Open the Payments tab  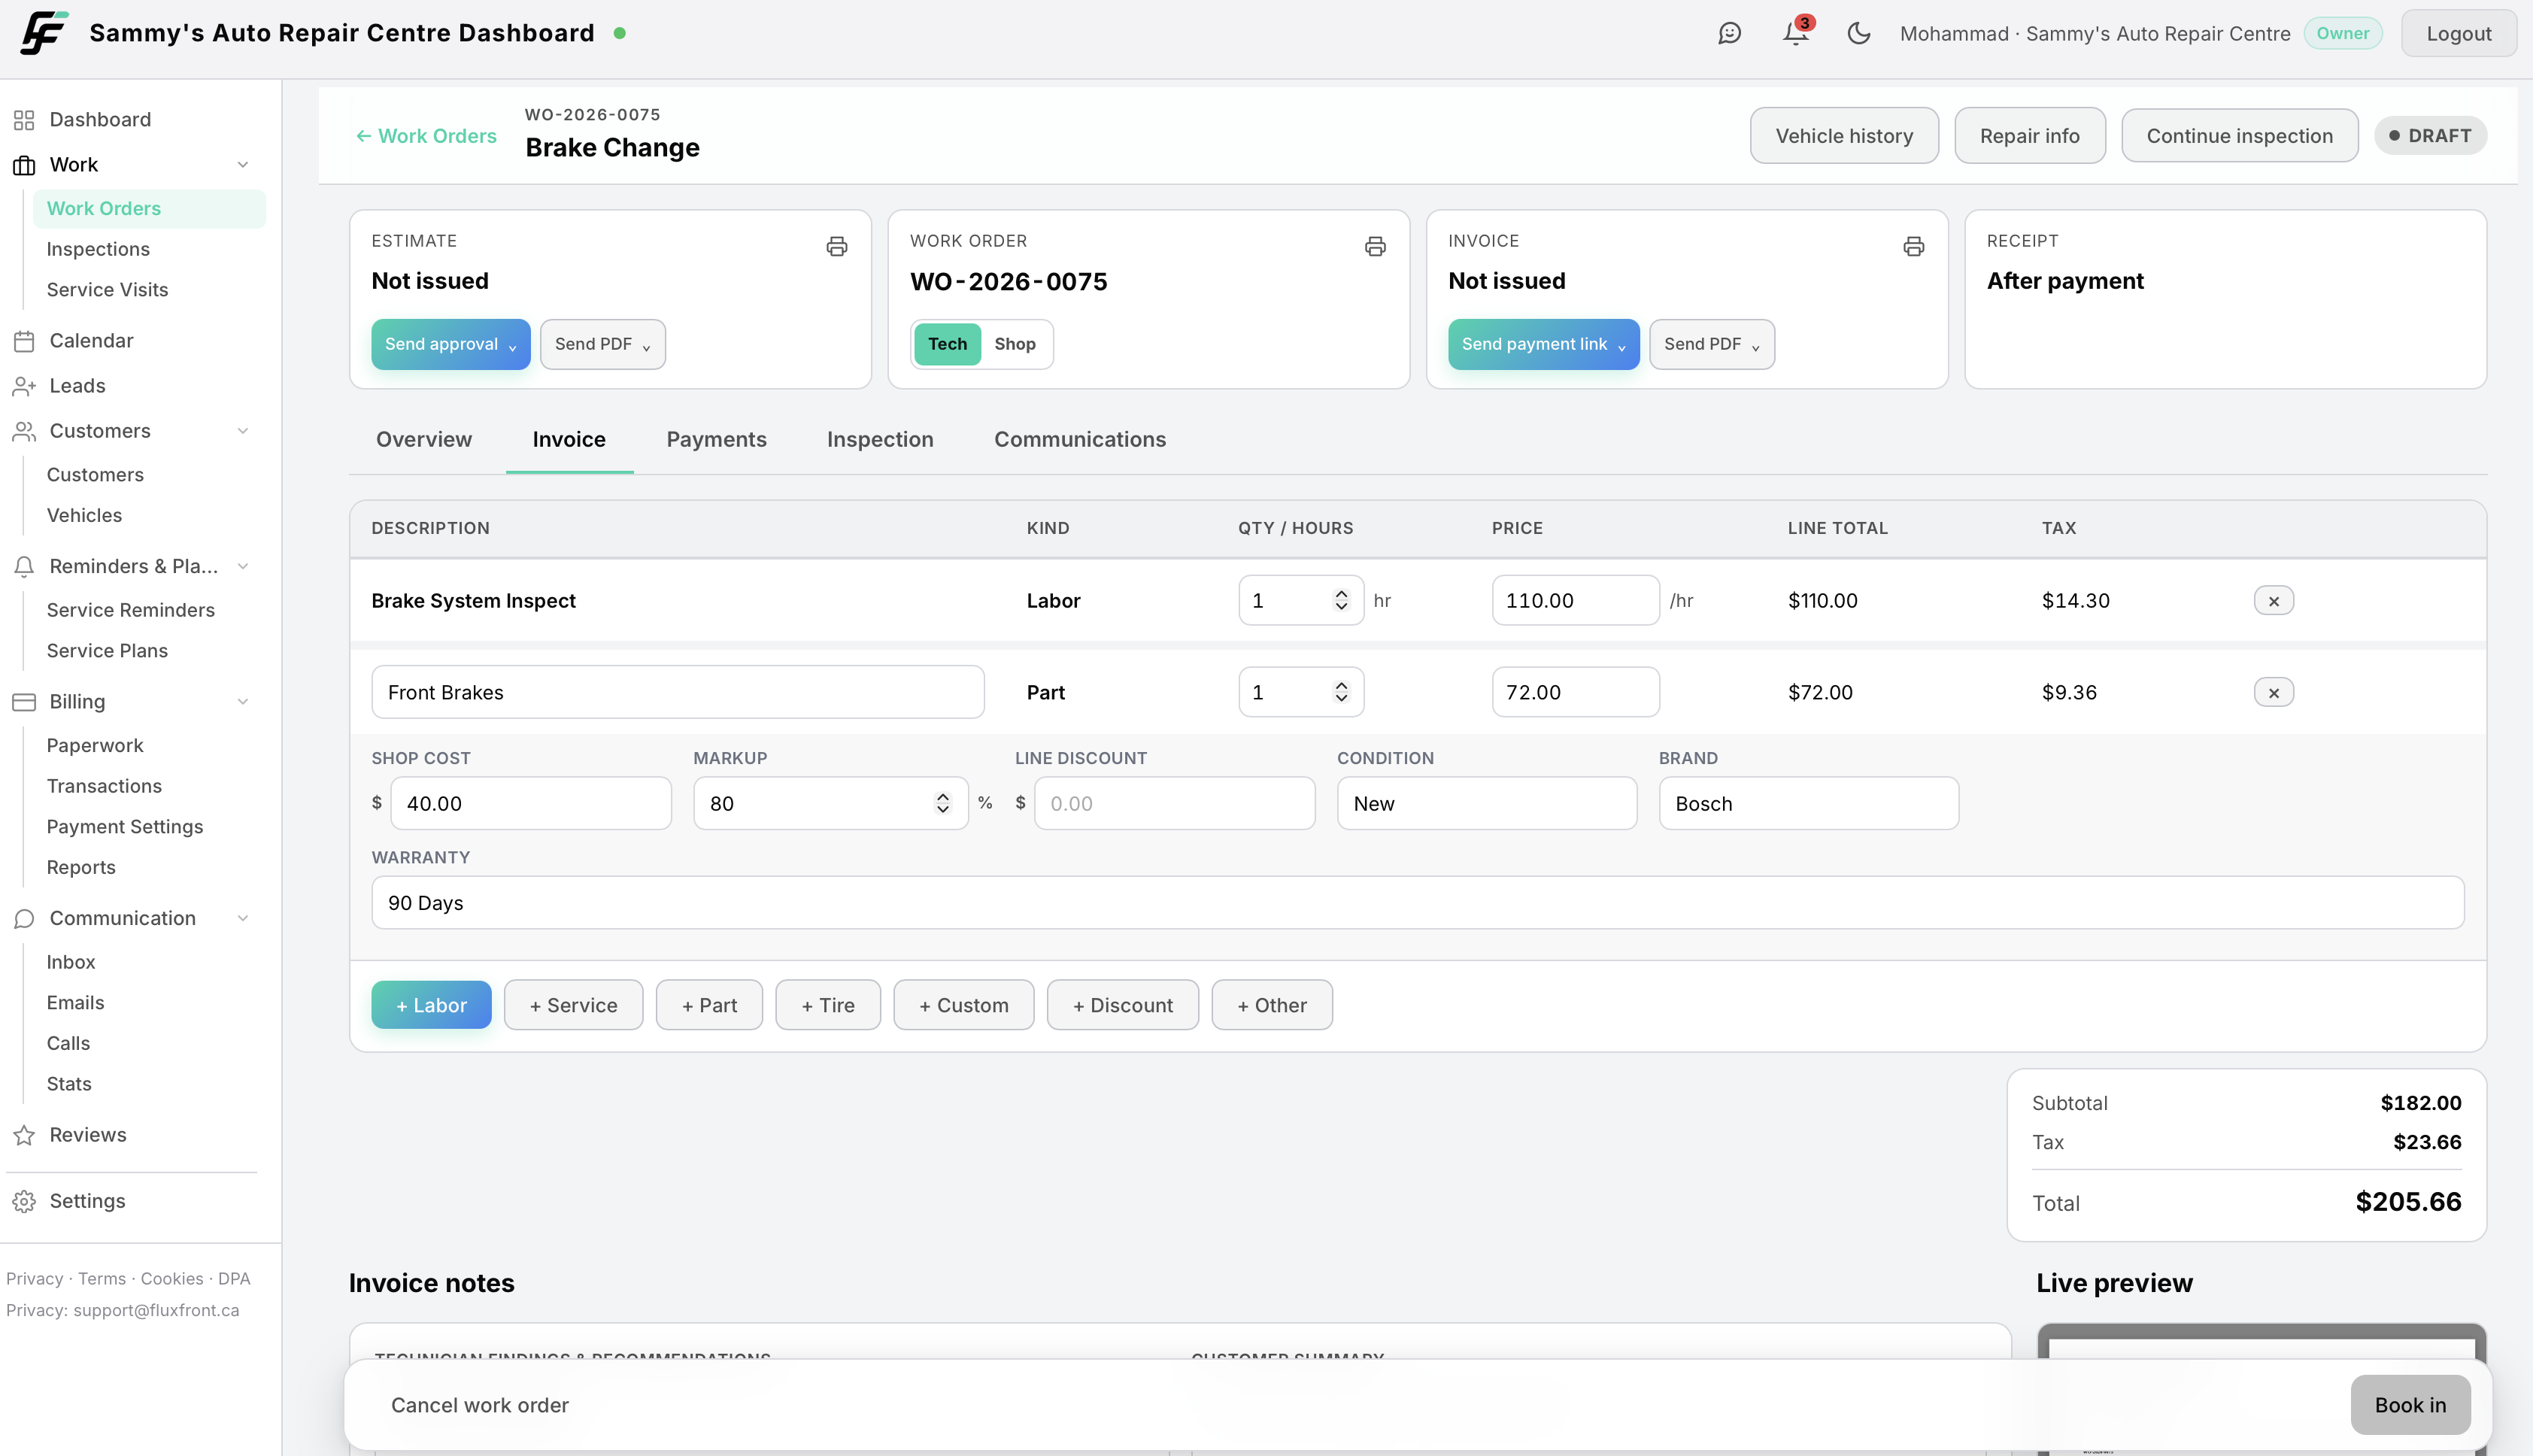pos(716,440)
